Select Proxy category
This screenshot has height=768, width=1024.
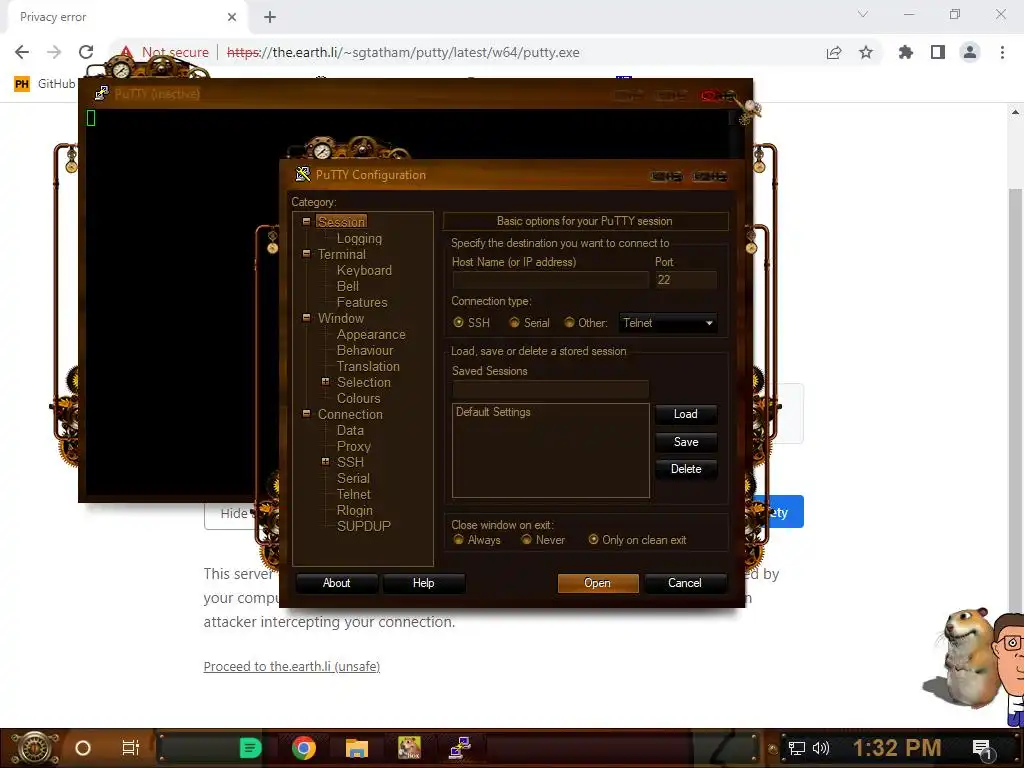pos(354,447)
